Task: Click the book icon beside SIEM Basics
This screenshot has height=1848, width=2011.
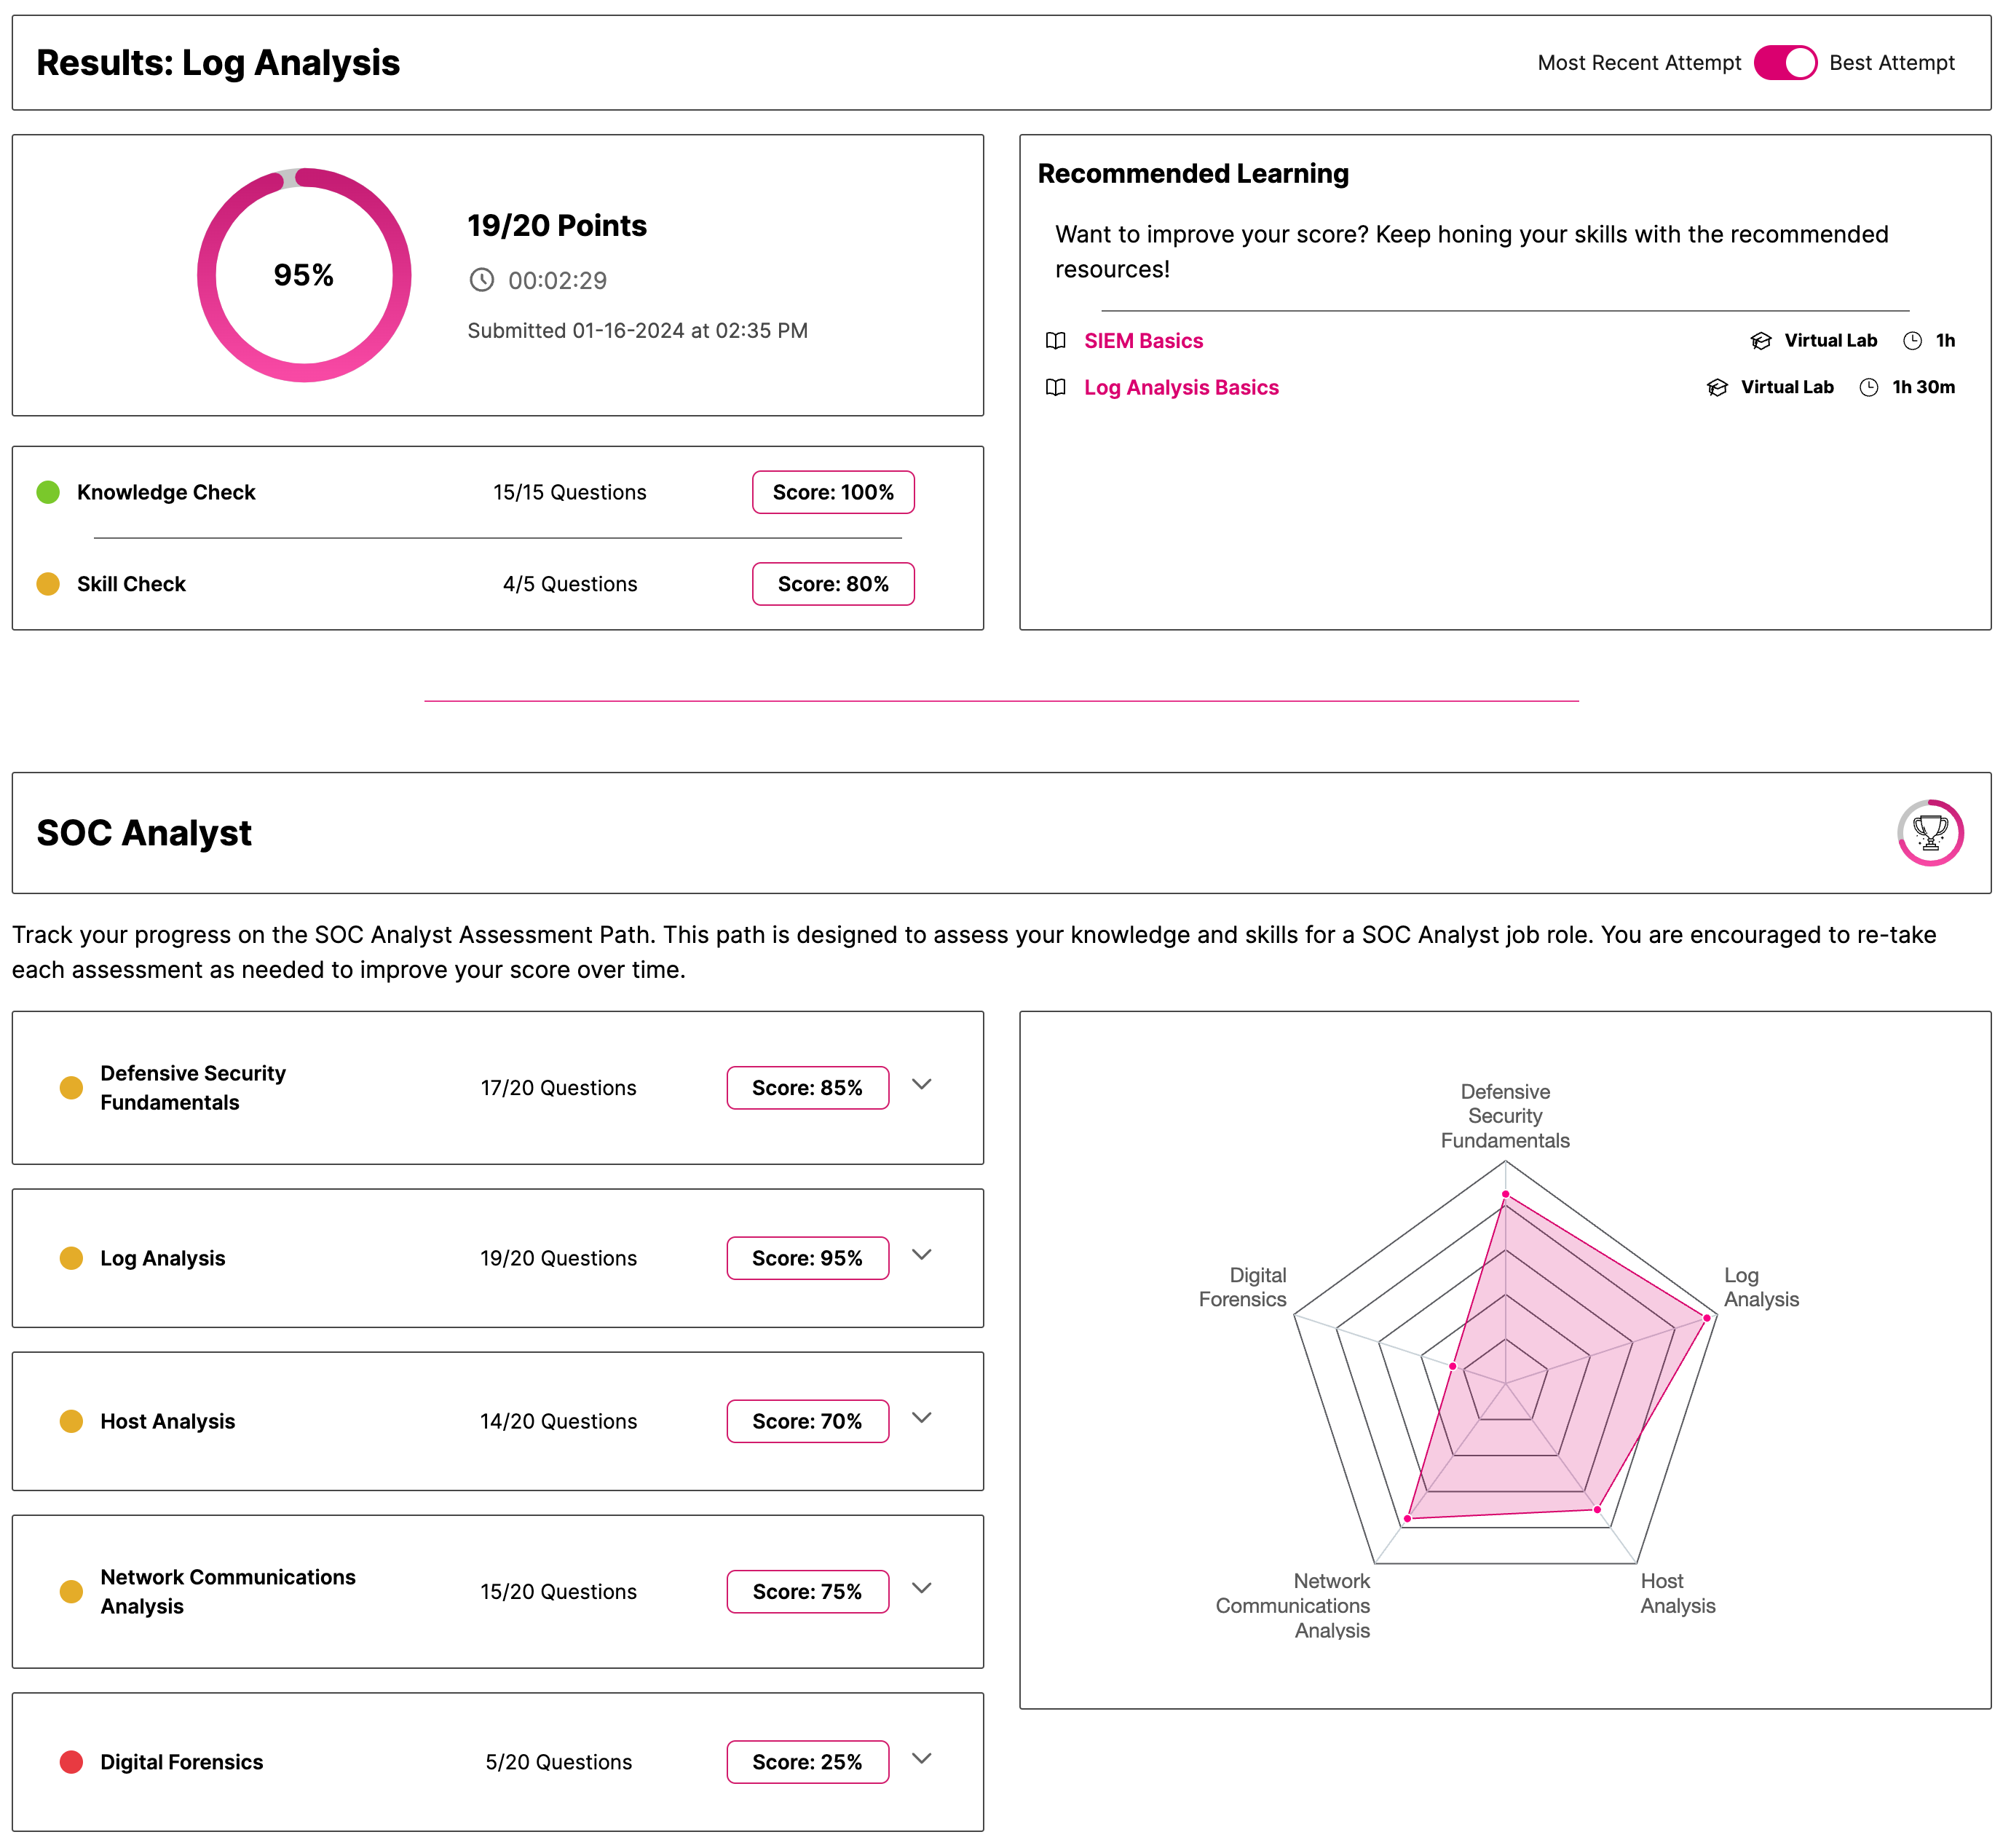Action: (x=1056, y=341)
